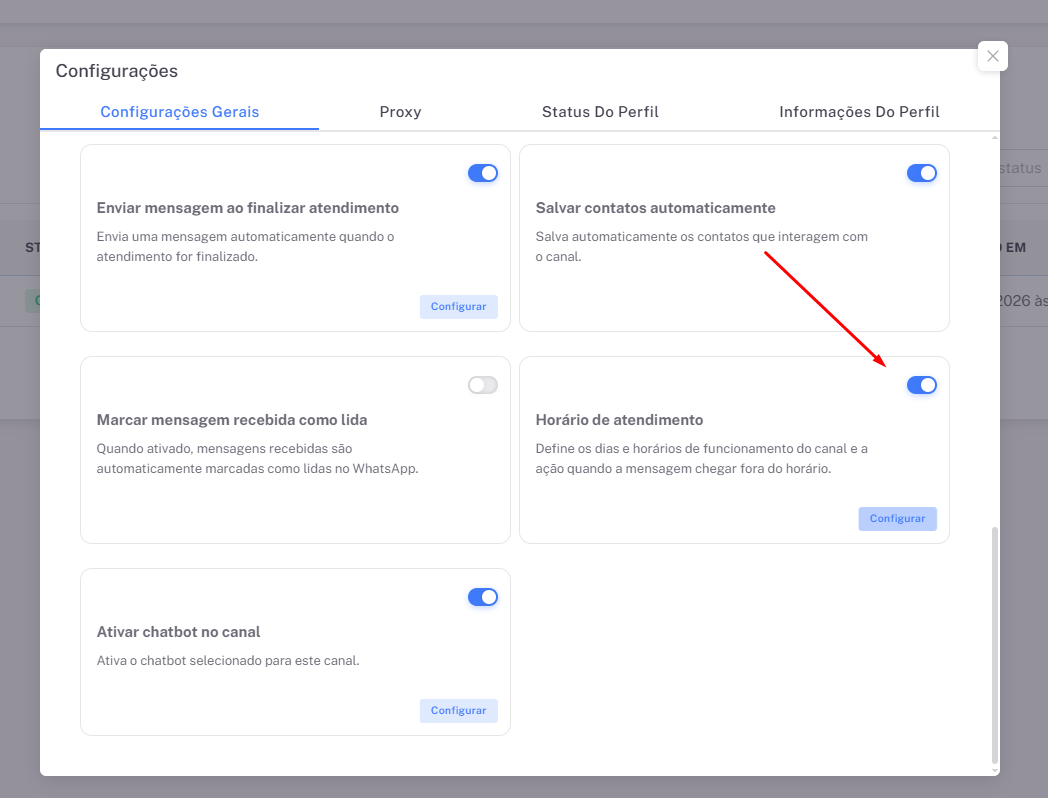This screenshot has width=1048, height=798.
Task: Go to Informações Do Perfil tab
Action: 859,112
